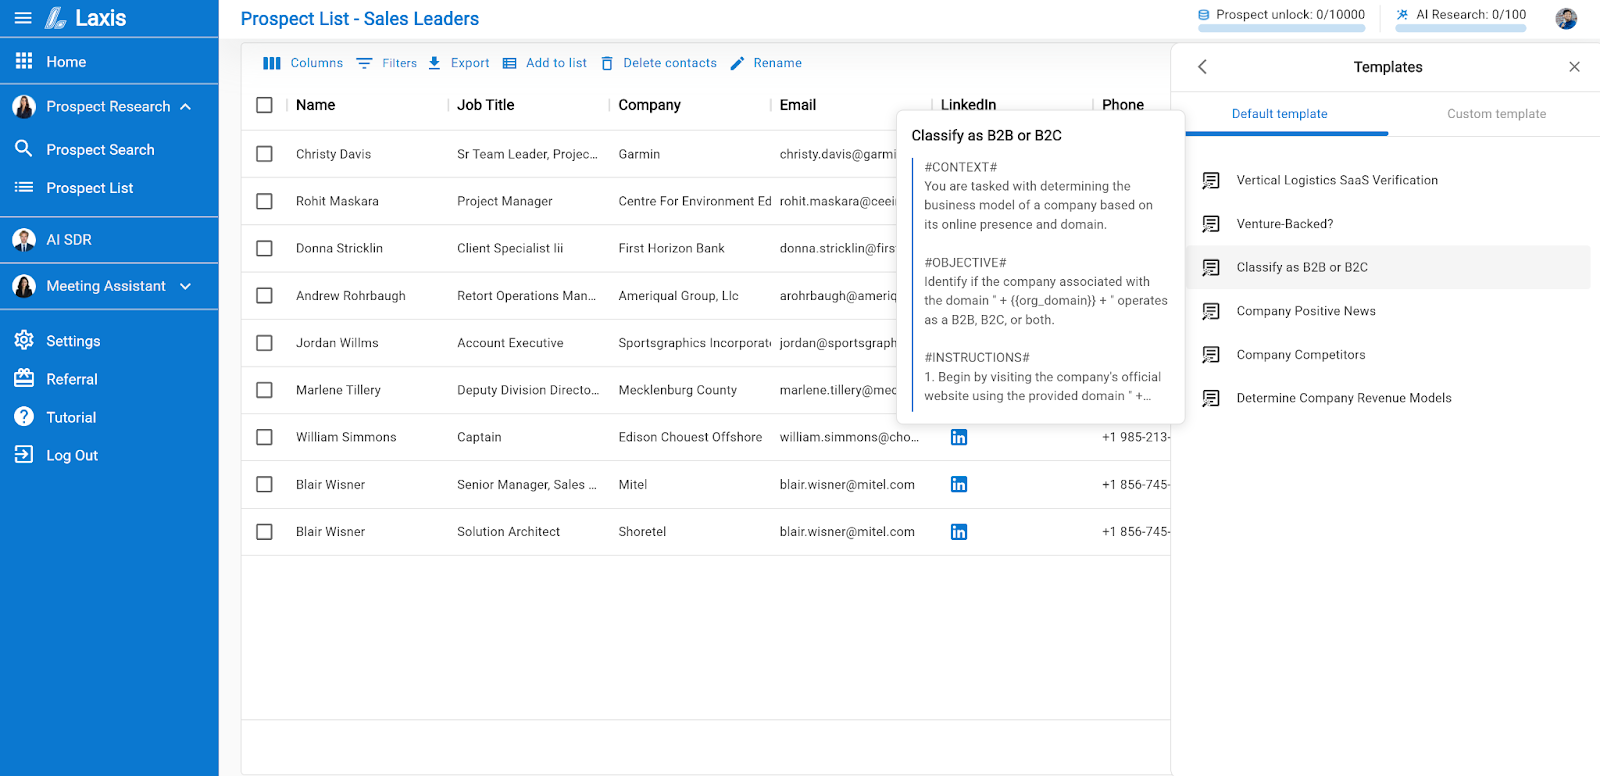Click icon beside Company Positive News

1211,311
